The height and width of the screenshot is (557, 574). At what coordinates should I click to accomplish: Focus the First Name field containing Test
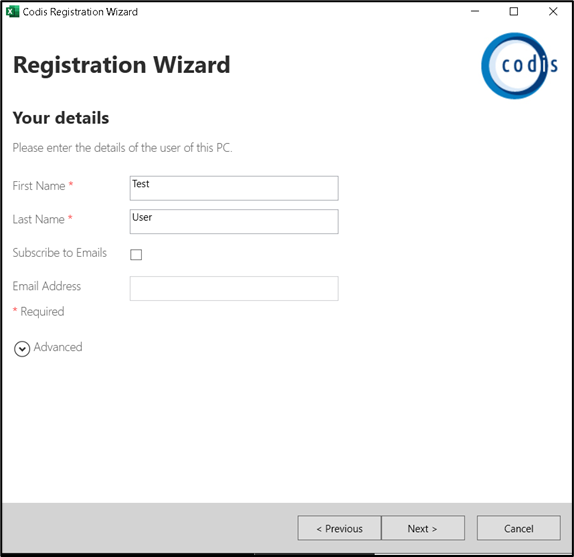point(234,188)
